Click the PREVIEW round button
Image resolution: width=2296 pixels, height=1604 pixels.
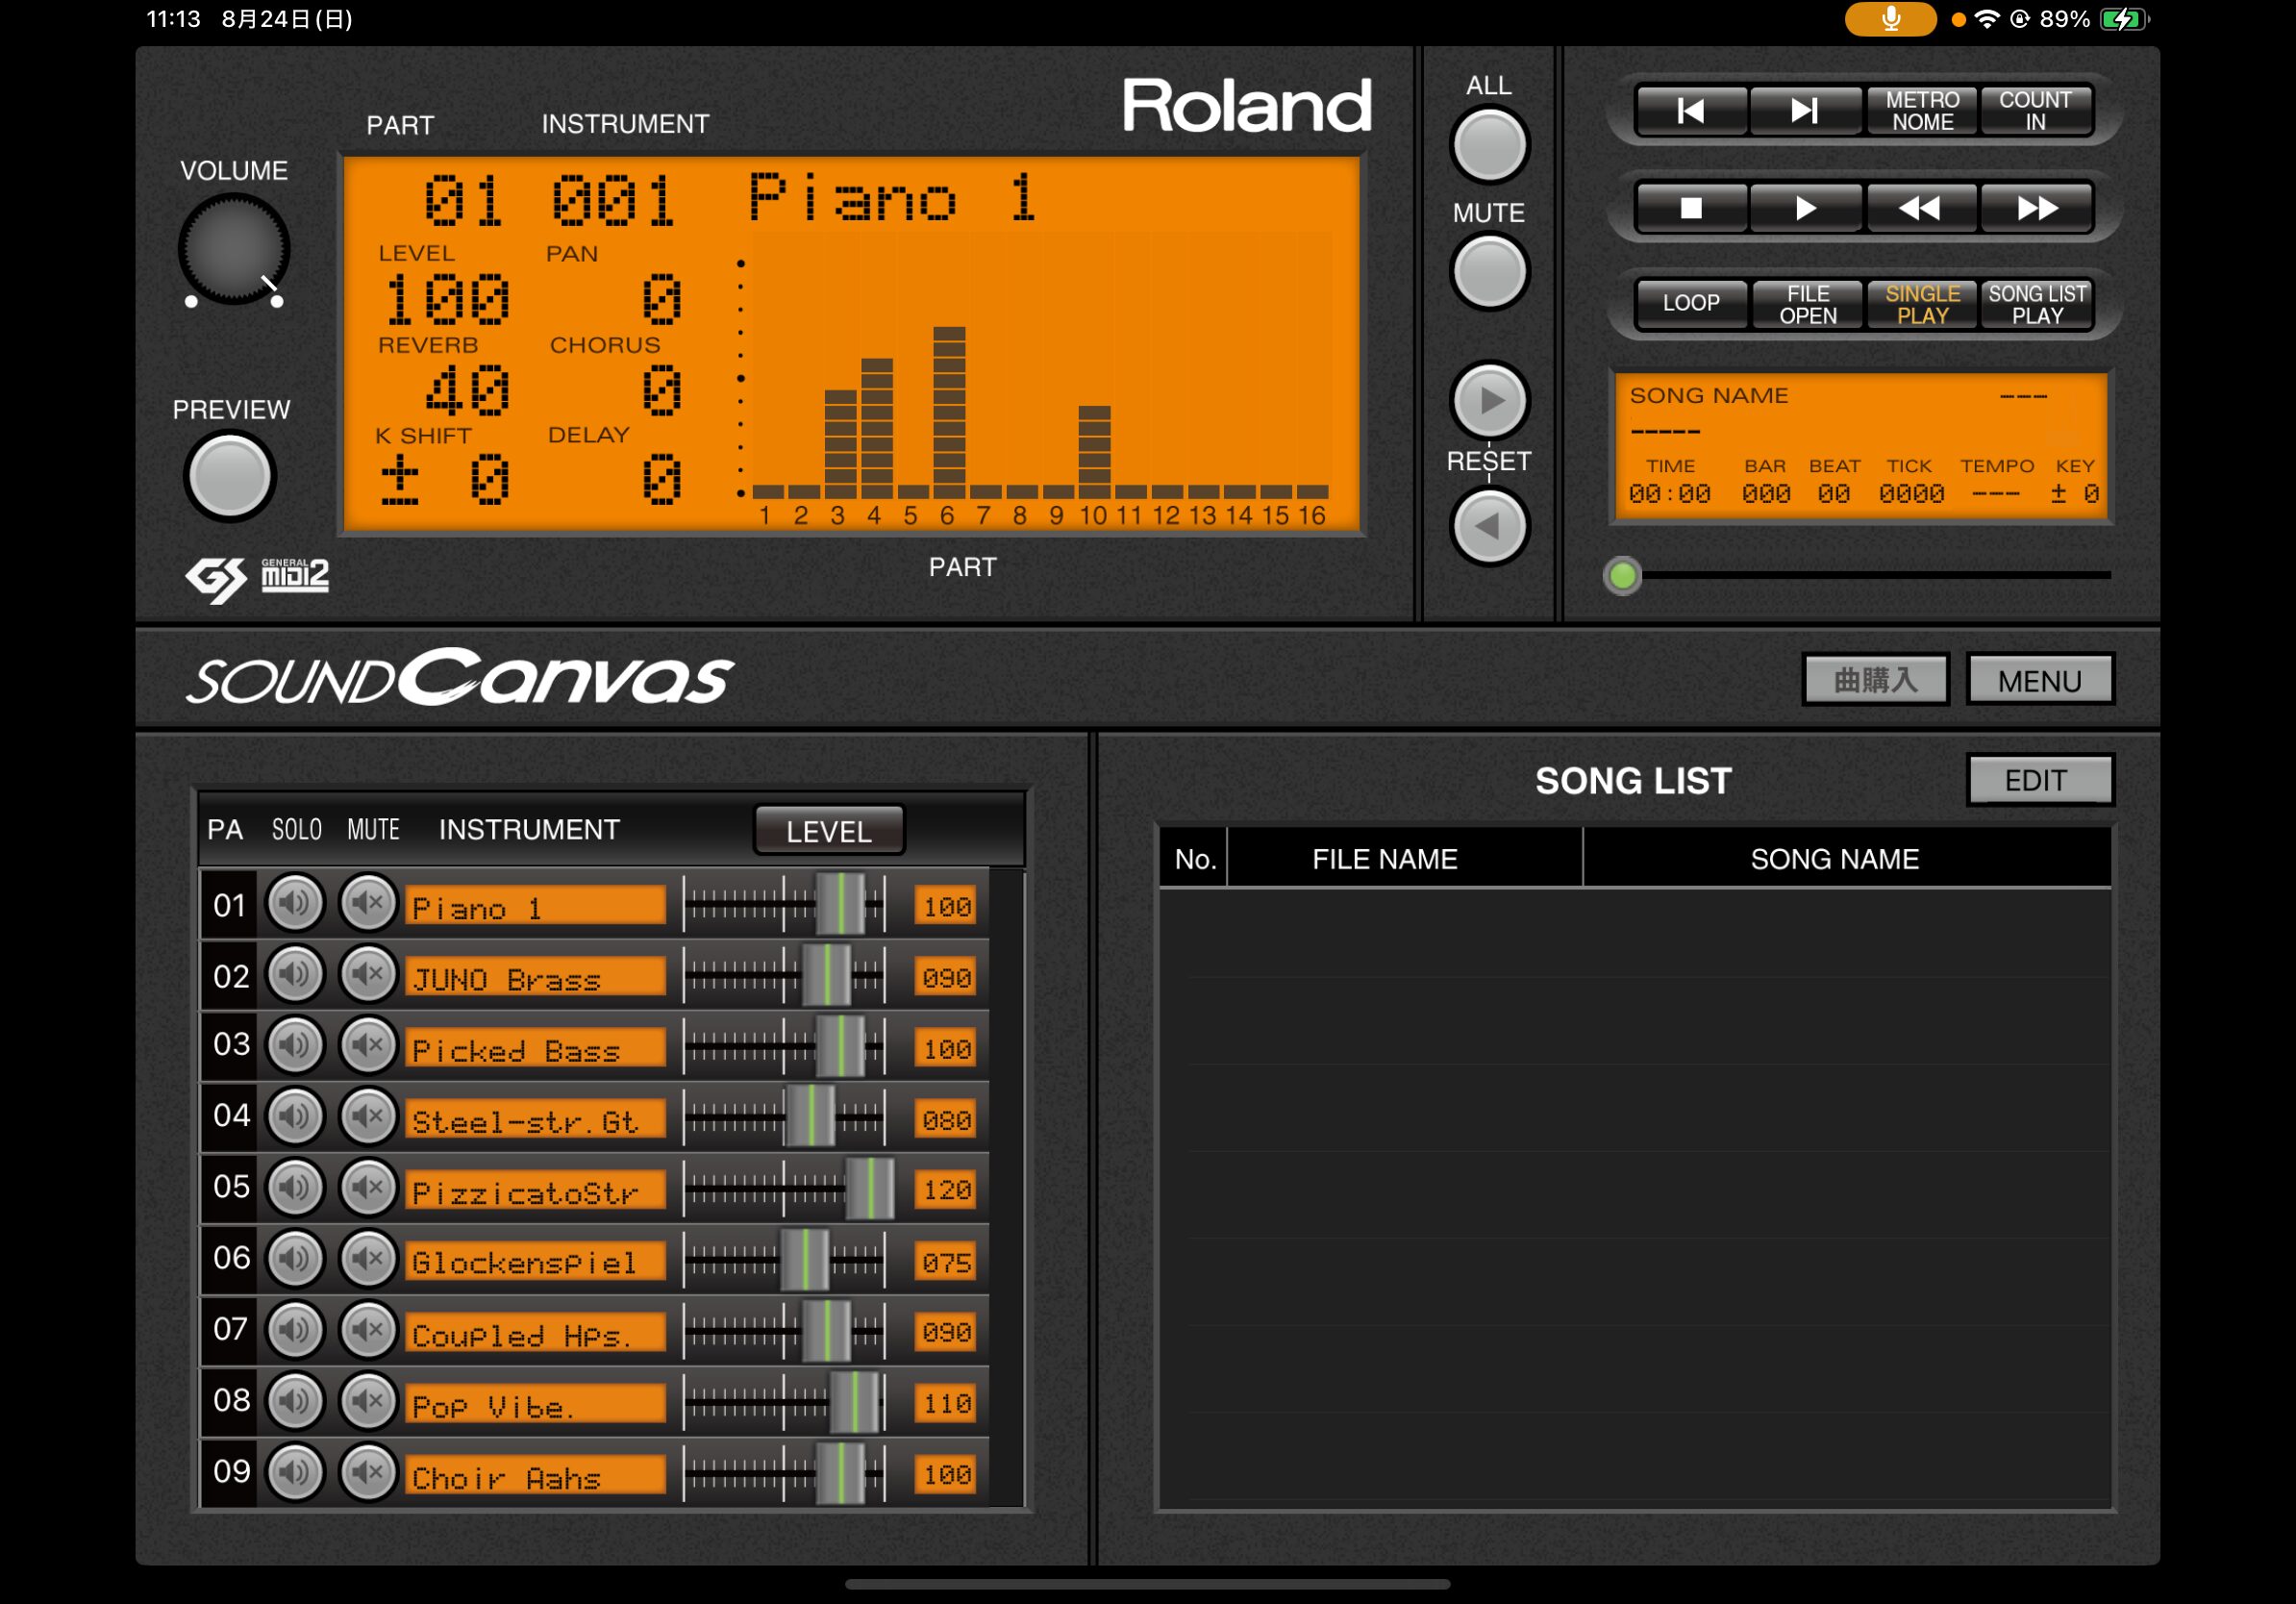pyautogui.click(x=230, y=476)
